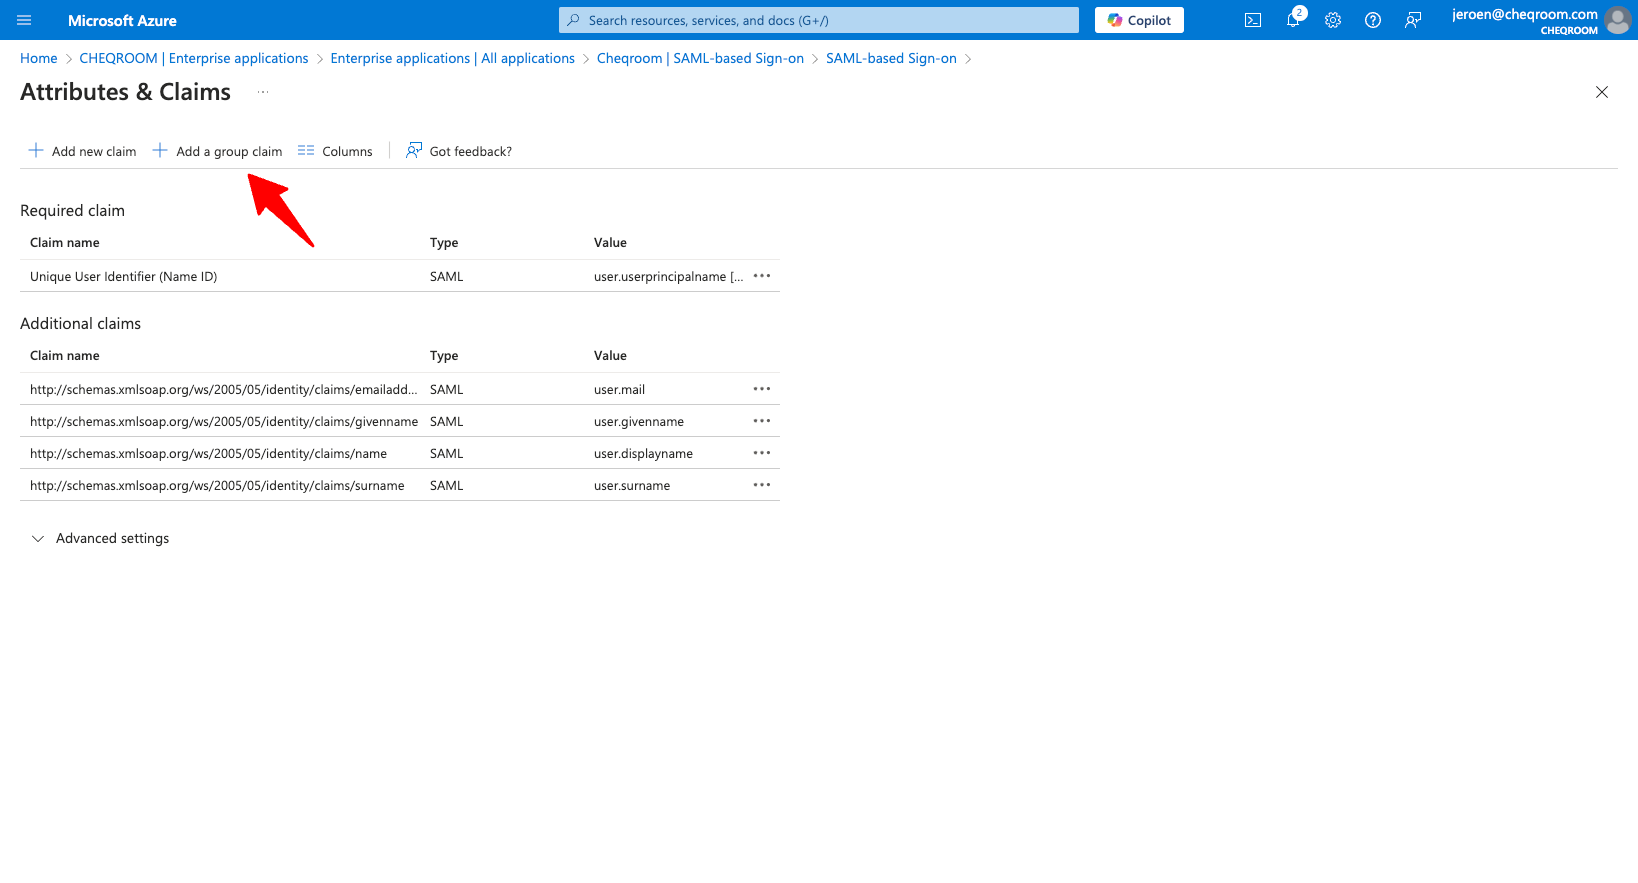Open the Columns chooser
Image resolution: width=1638 pixels, height=883 pixels.
[336, 151]
